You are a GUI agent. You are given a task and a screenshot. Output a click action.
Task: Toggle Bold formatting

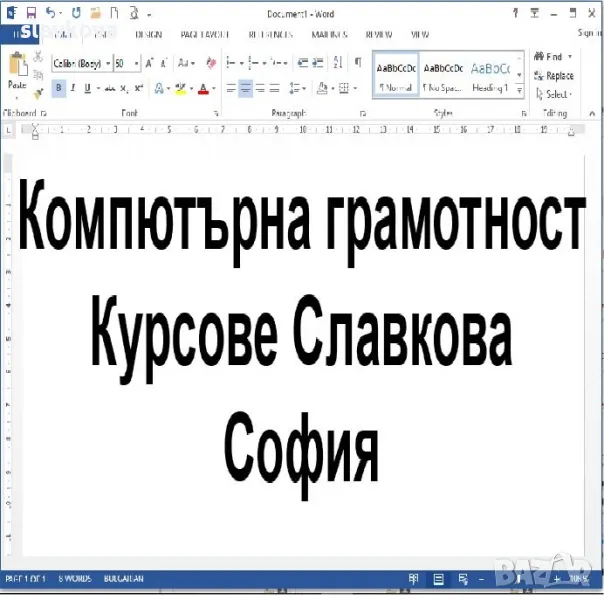(x=59, y=88)
